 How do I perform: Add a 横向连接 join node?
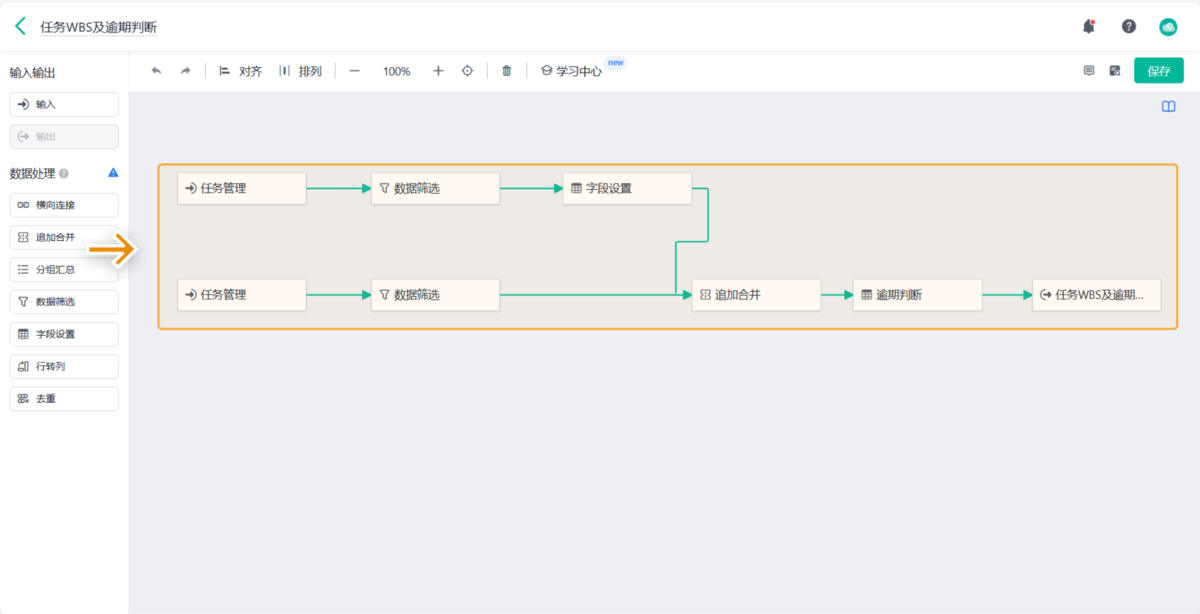click(64, 205)
